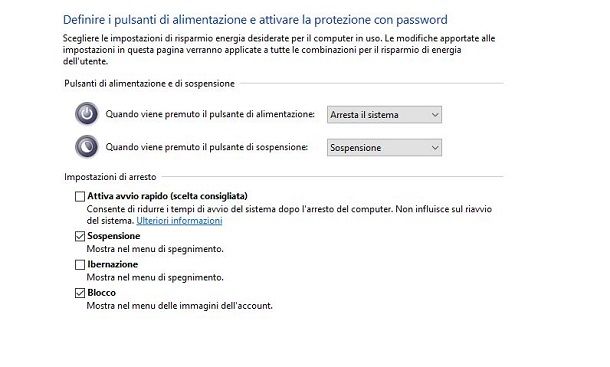Open the 'Arresta il sistema' power button dropdown
The height and width of the screenshot is (367, 610).
(384, 115)
